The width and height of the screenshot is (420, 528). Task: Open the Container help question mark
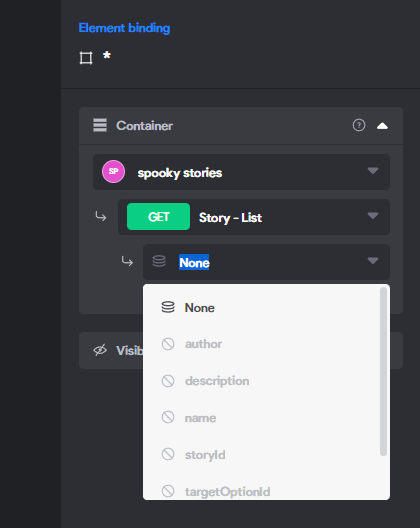click(x=359, y=125)
